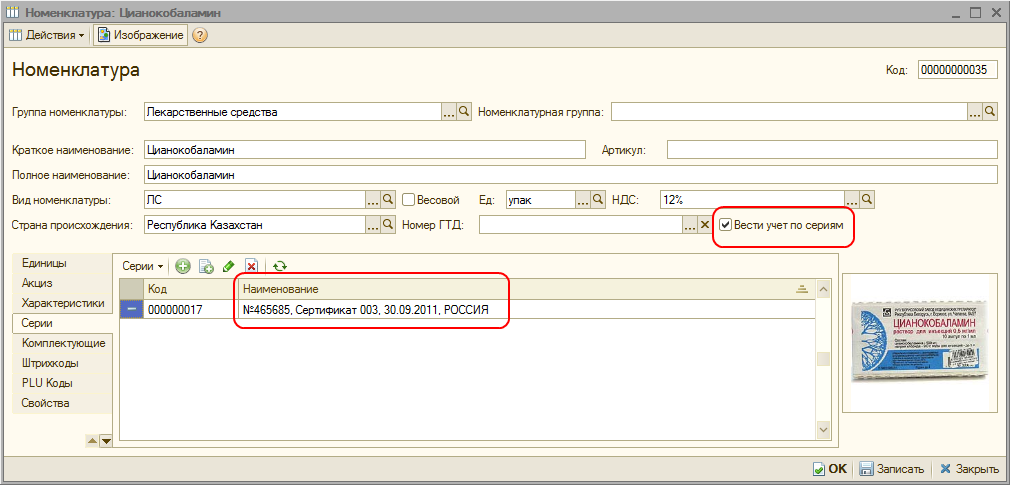Refresh the series list
The height and width of the screenshot is (485, 1010).
[280, 266]
